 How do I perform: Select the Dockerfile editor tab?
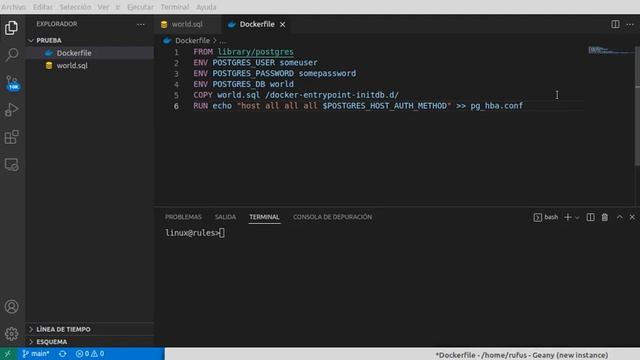pyautogui.click(x=257, y=24)
